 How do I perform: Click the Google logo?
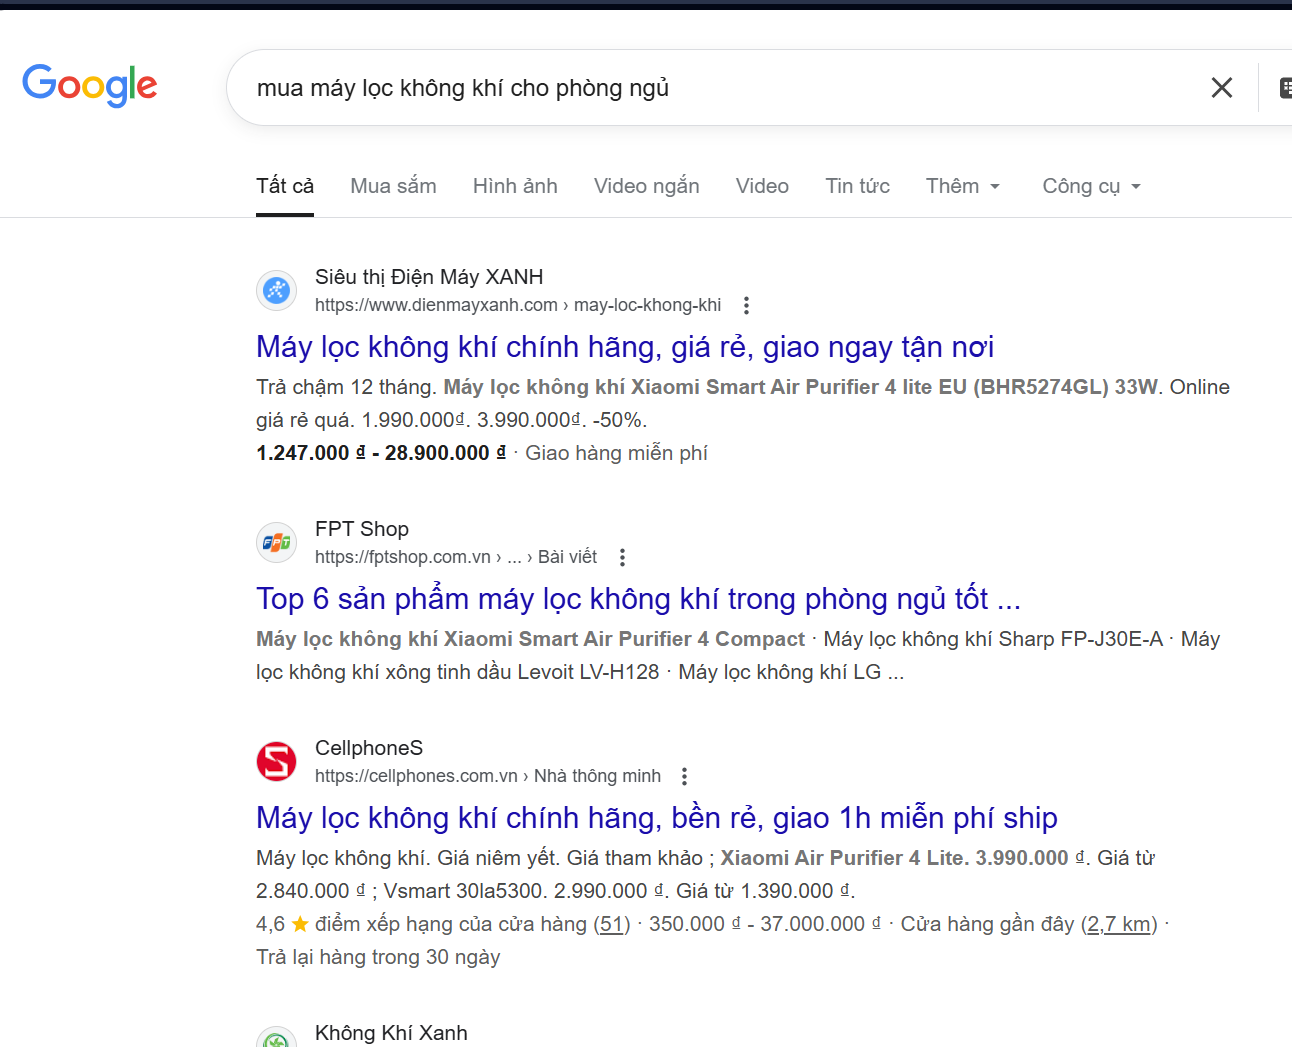pyautogui.click(x=90, y=85)
